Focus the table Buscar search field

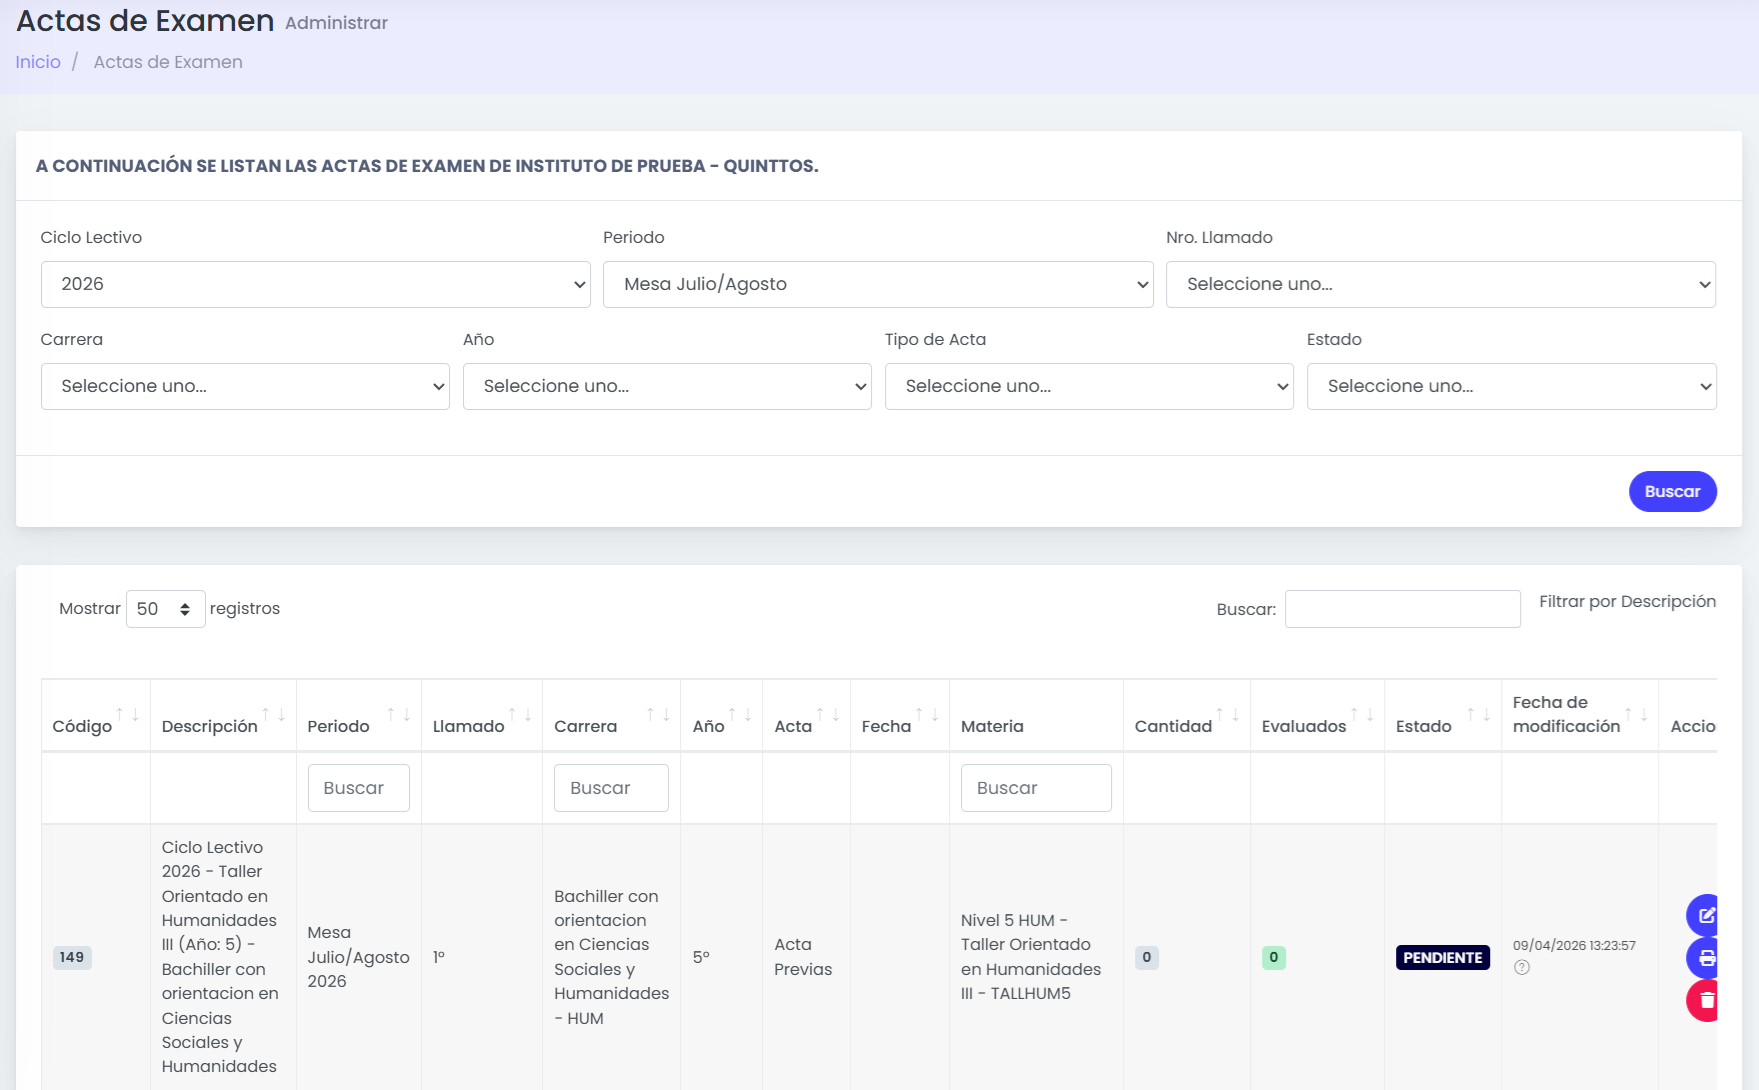pyautogui.click(x=1403, y=609)
